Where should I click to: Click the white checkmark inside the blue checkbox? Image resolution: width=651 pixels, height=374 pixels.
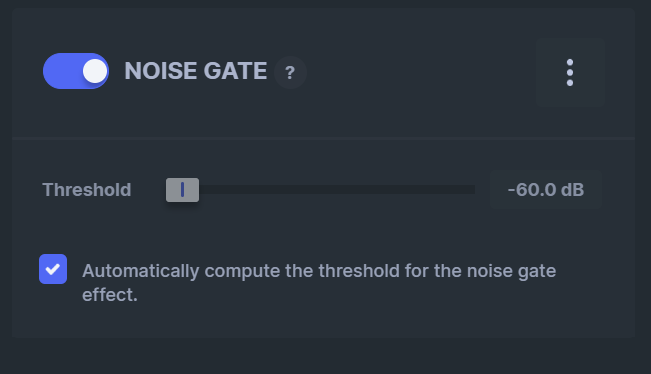pyautogui.click(x=53, y=269)
